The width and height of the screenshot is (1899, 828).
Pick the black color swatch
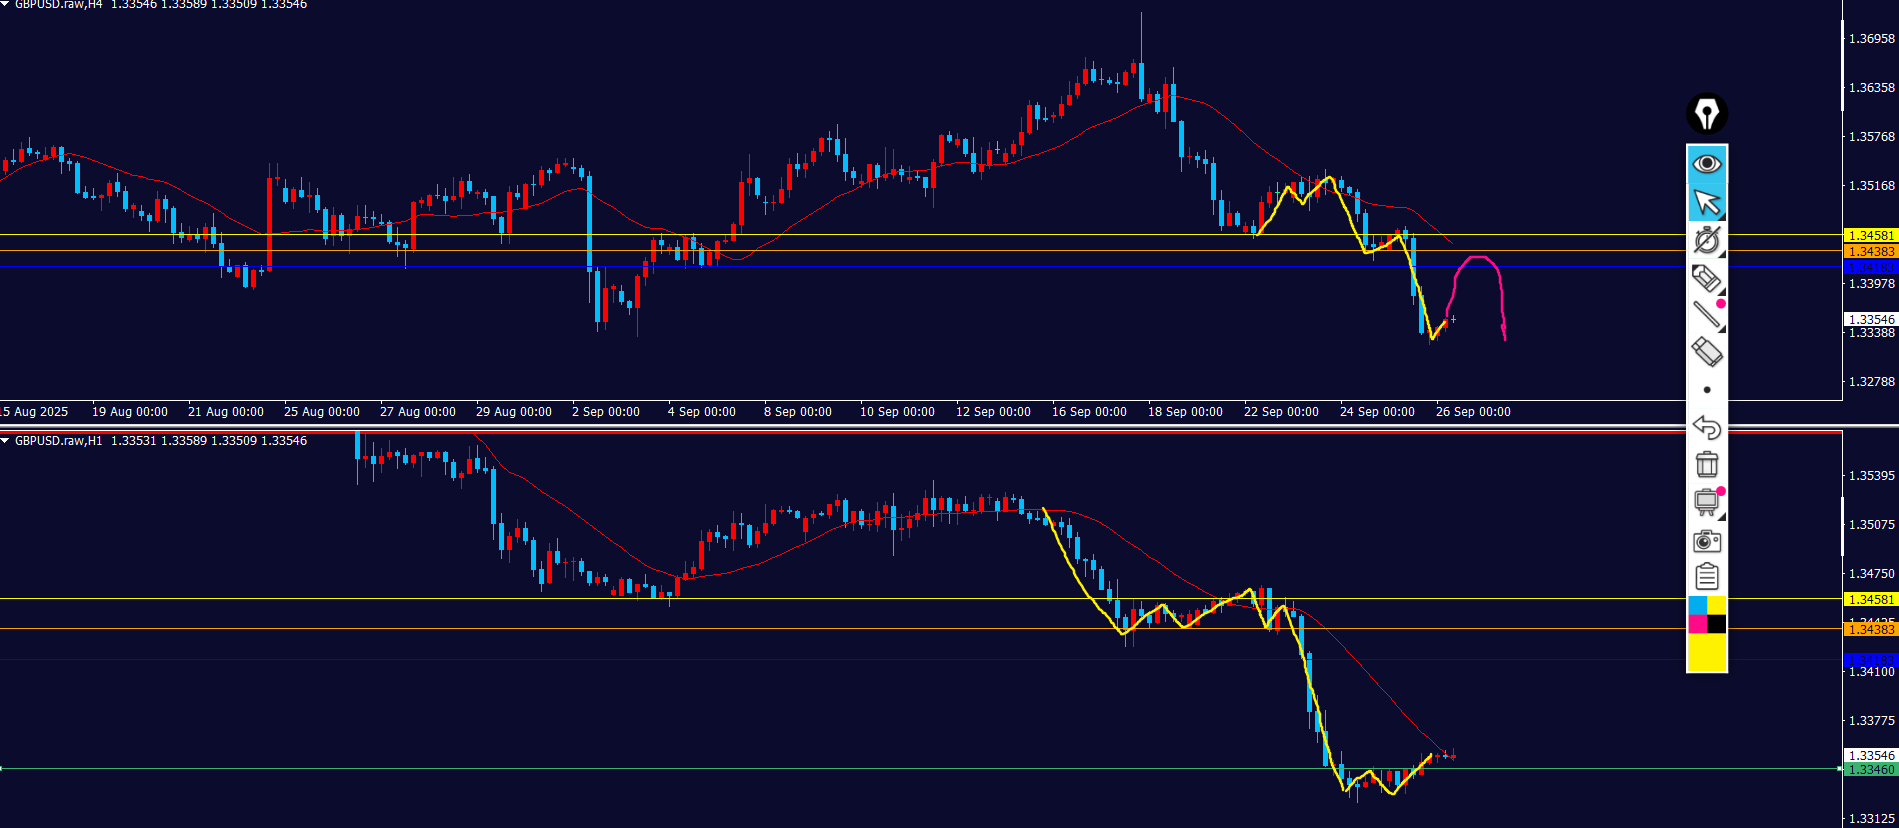pos(1716,624)
